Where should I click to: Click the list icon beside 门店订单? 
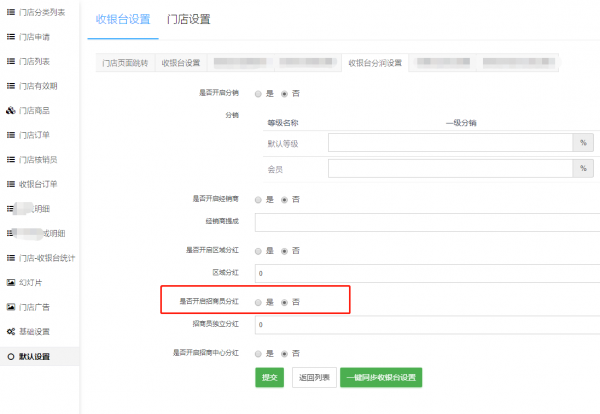pos(11,135)
